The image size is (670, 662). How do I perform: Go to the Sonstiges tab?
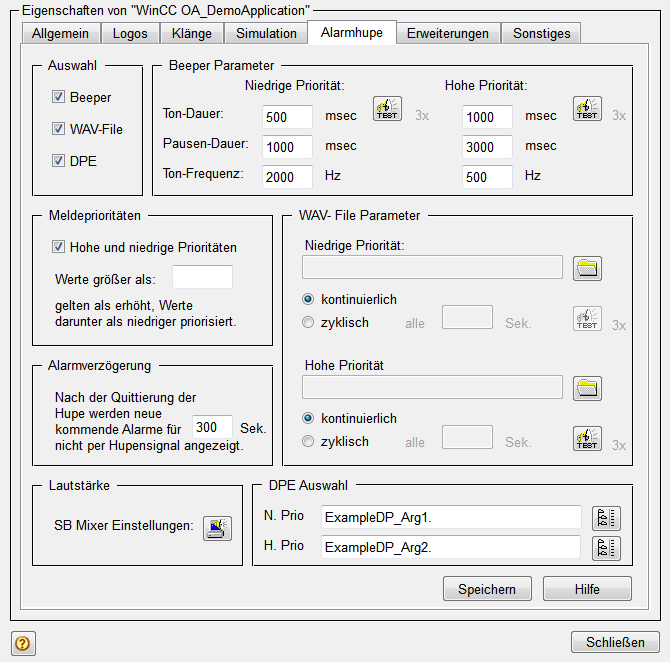(x=541, y=33)
